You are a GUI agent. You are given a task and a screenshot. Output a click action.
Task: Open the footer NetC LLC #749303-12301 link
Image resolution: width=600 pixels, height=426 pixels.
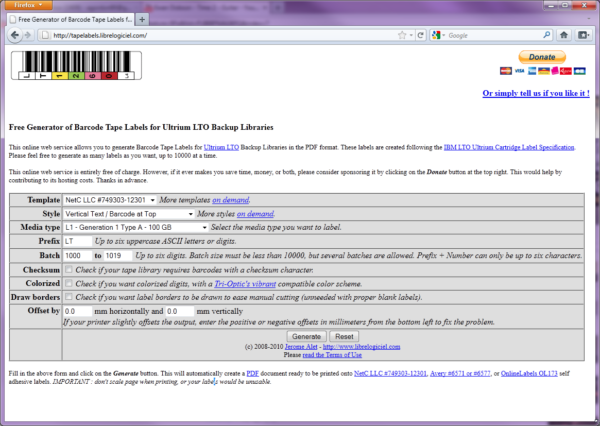click(390, 373)
